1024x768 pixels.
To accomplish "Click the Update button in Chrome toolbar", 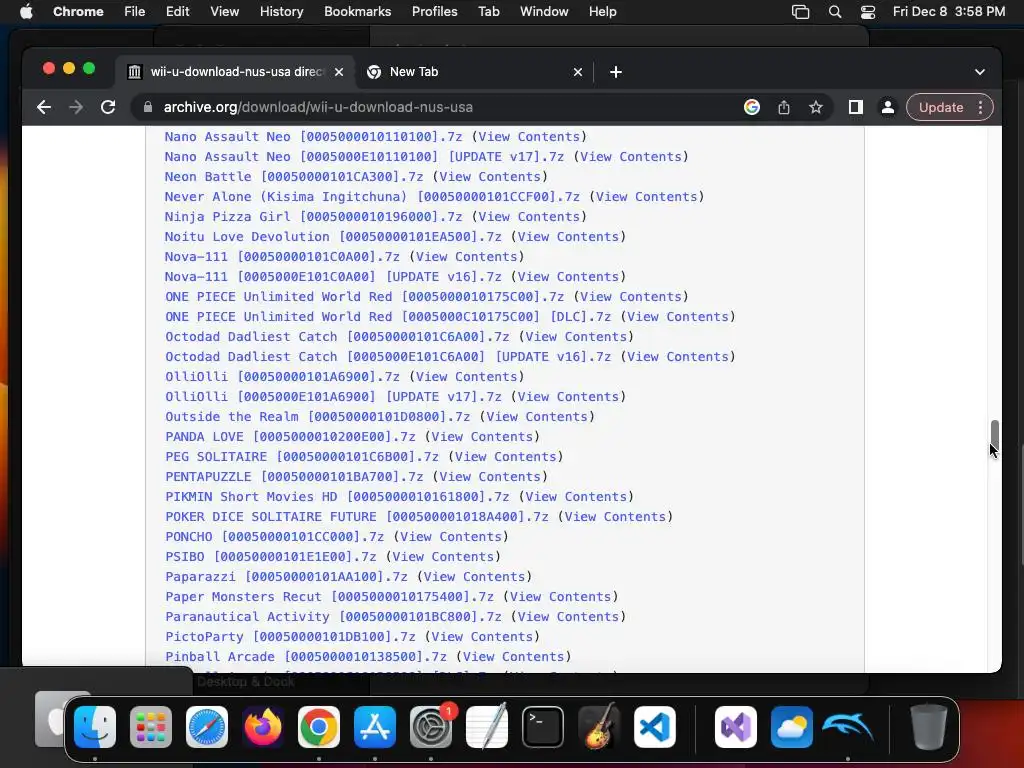I will click(x=941, y=107).
